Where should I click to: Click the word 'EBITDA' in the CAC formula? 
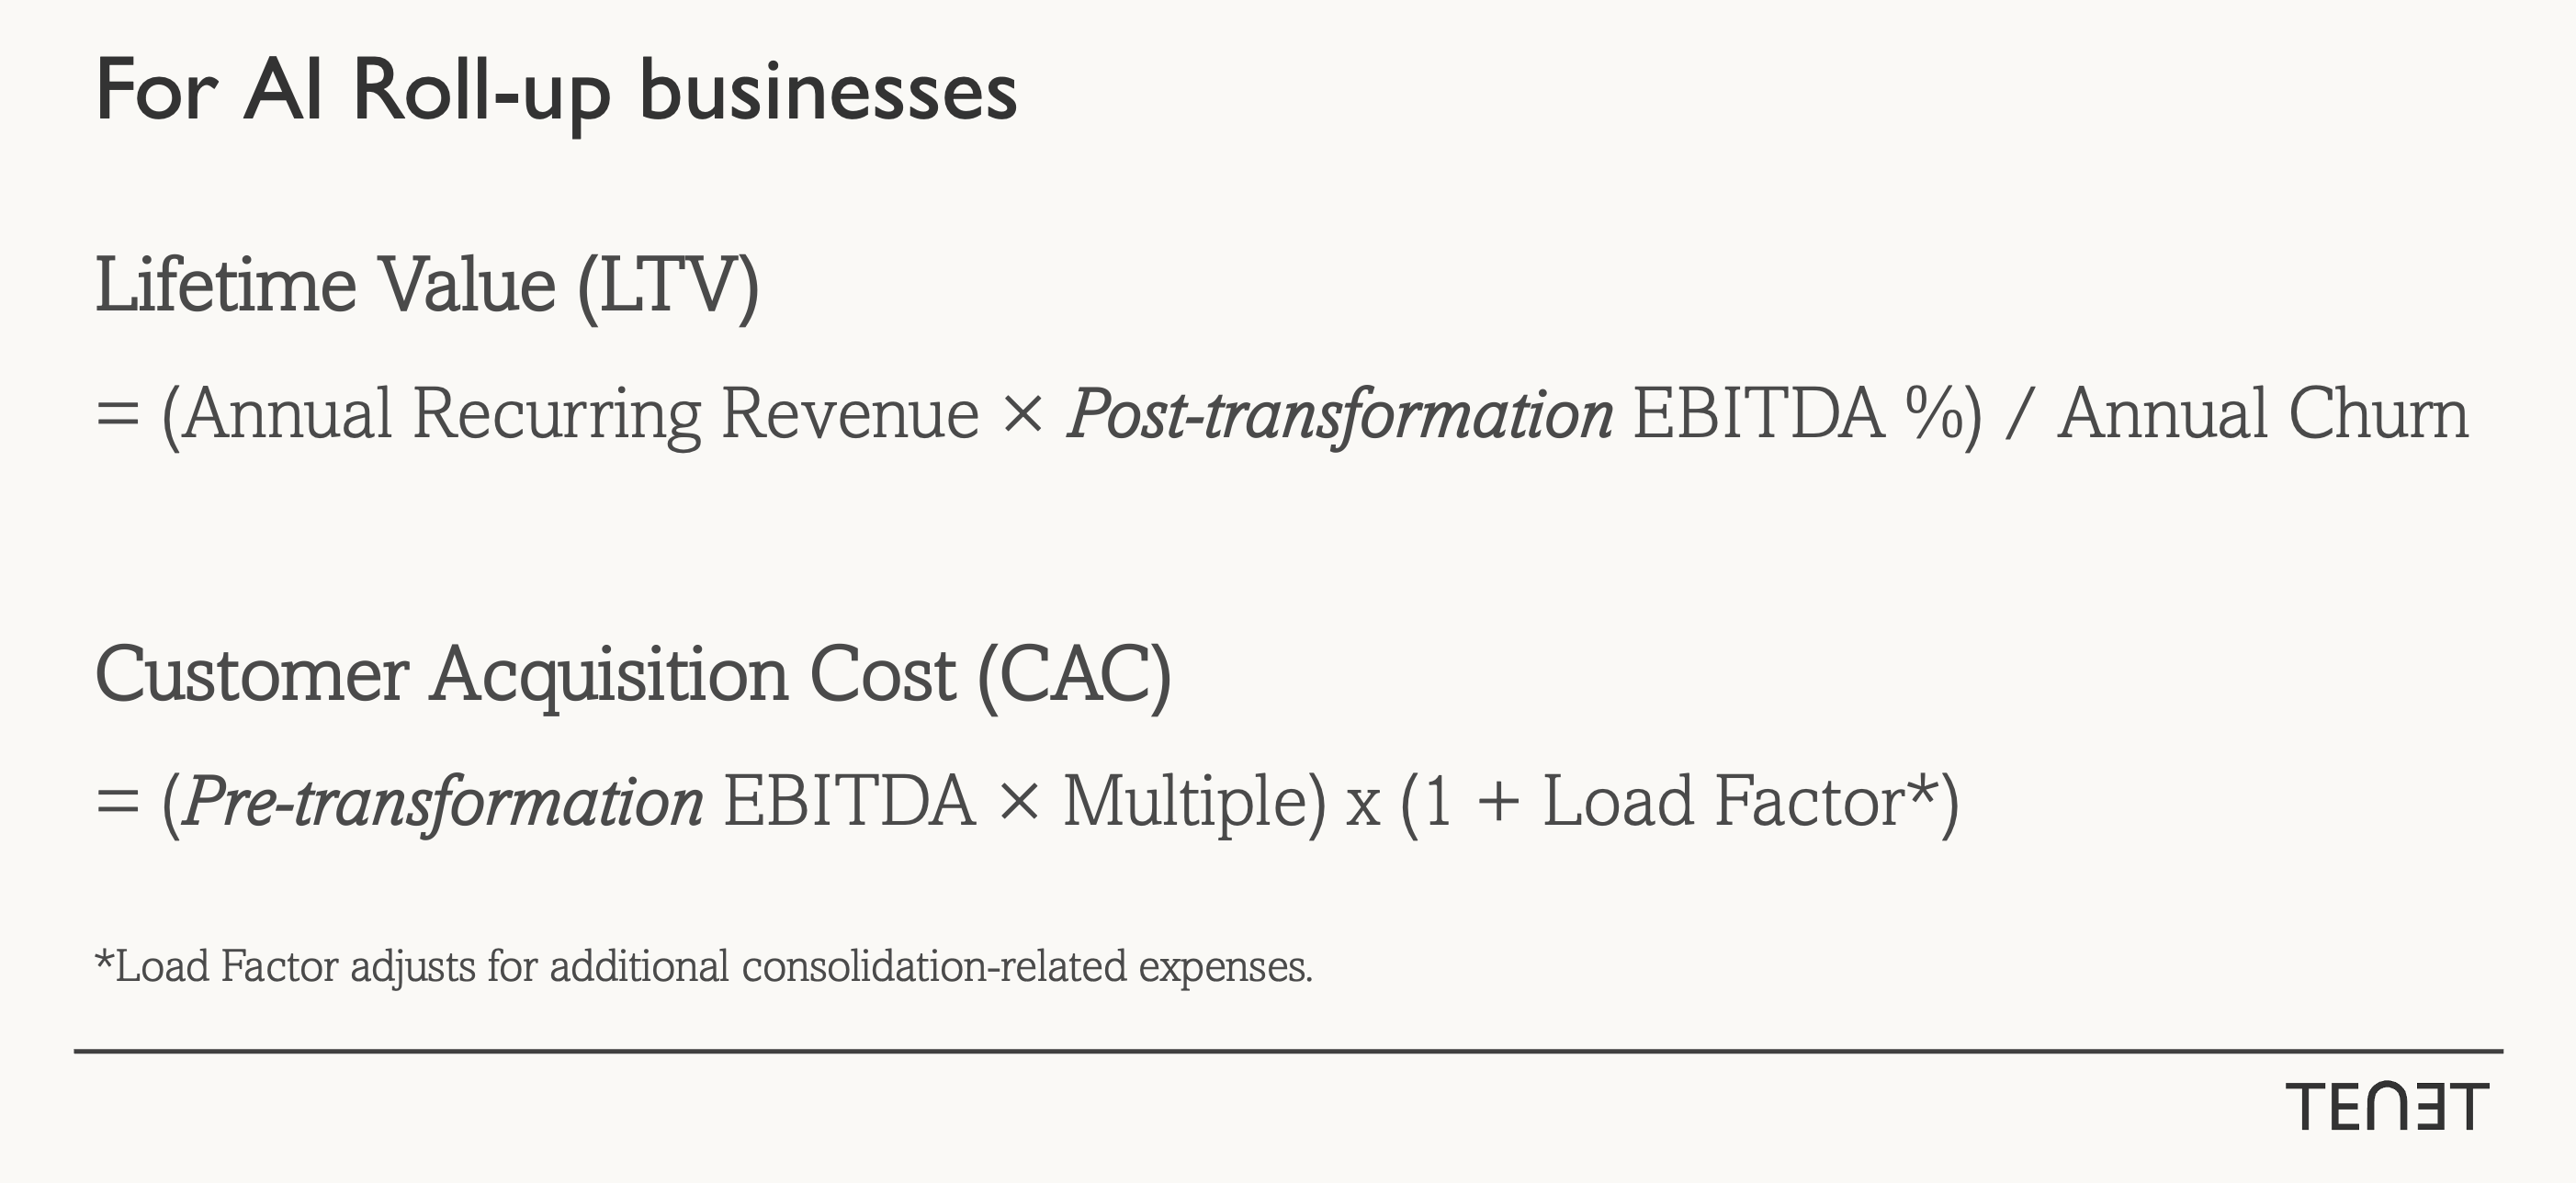point(849,801)
